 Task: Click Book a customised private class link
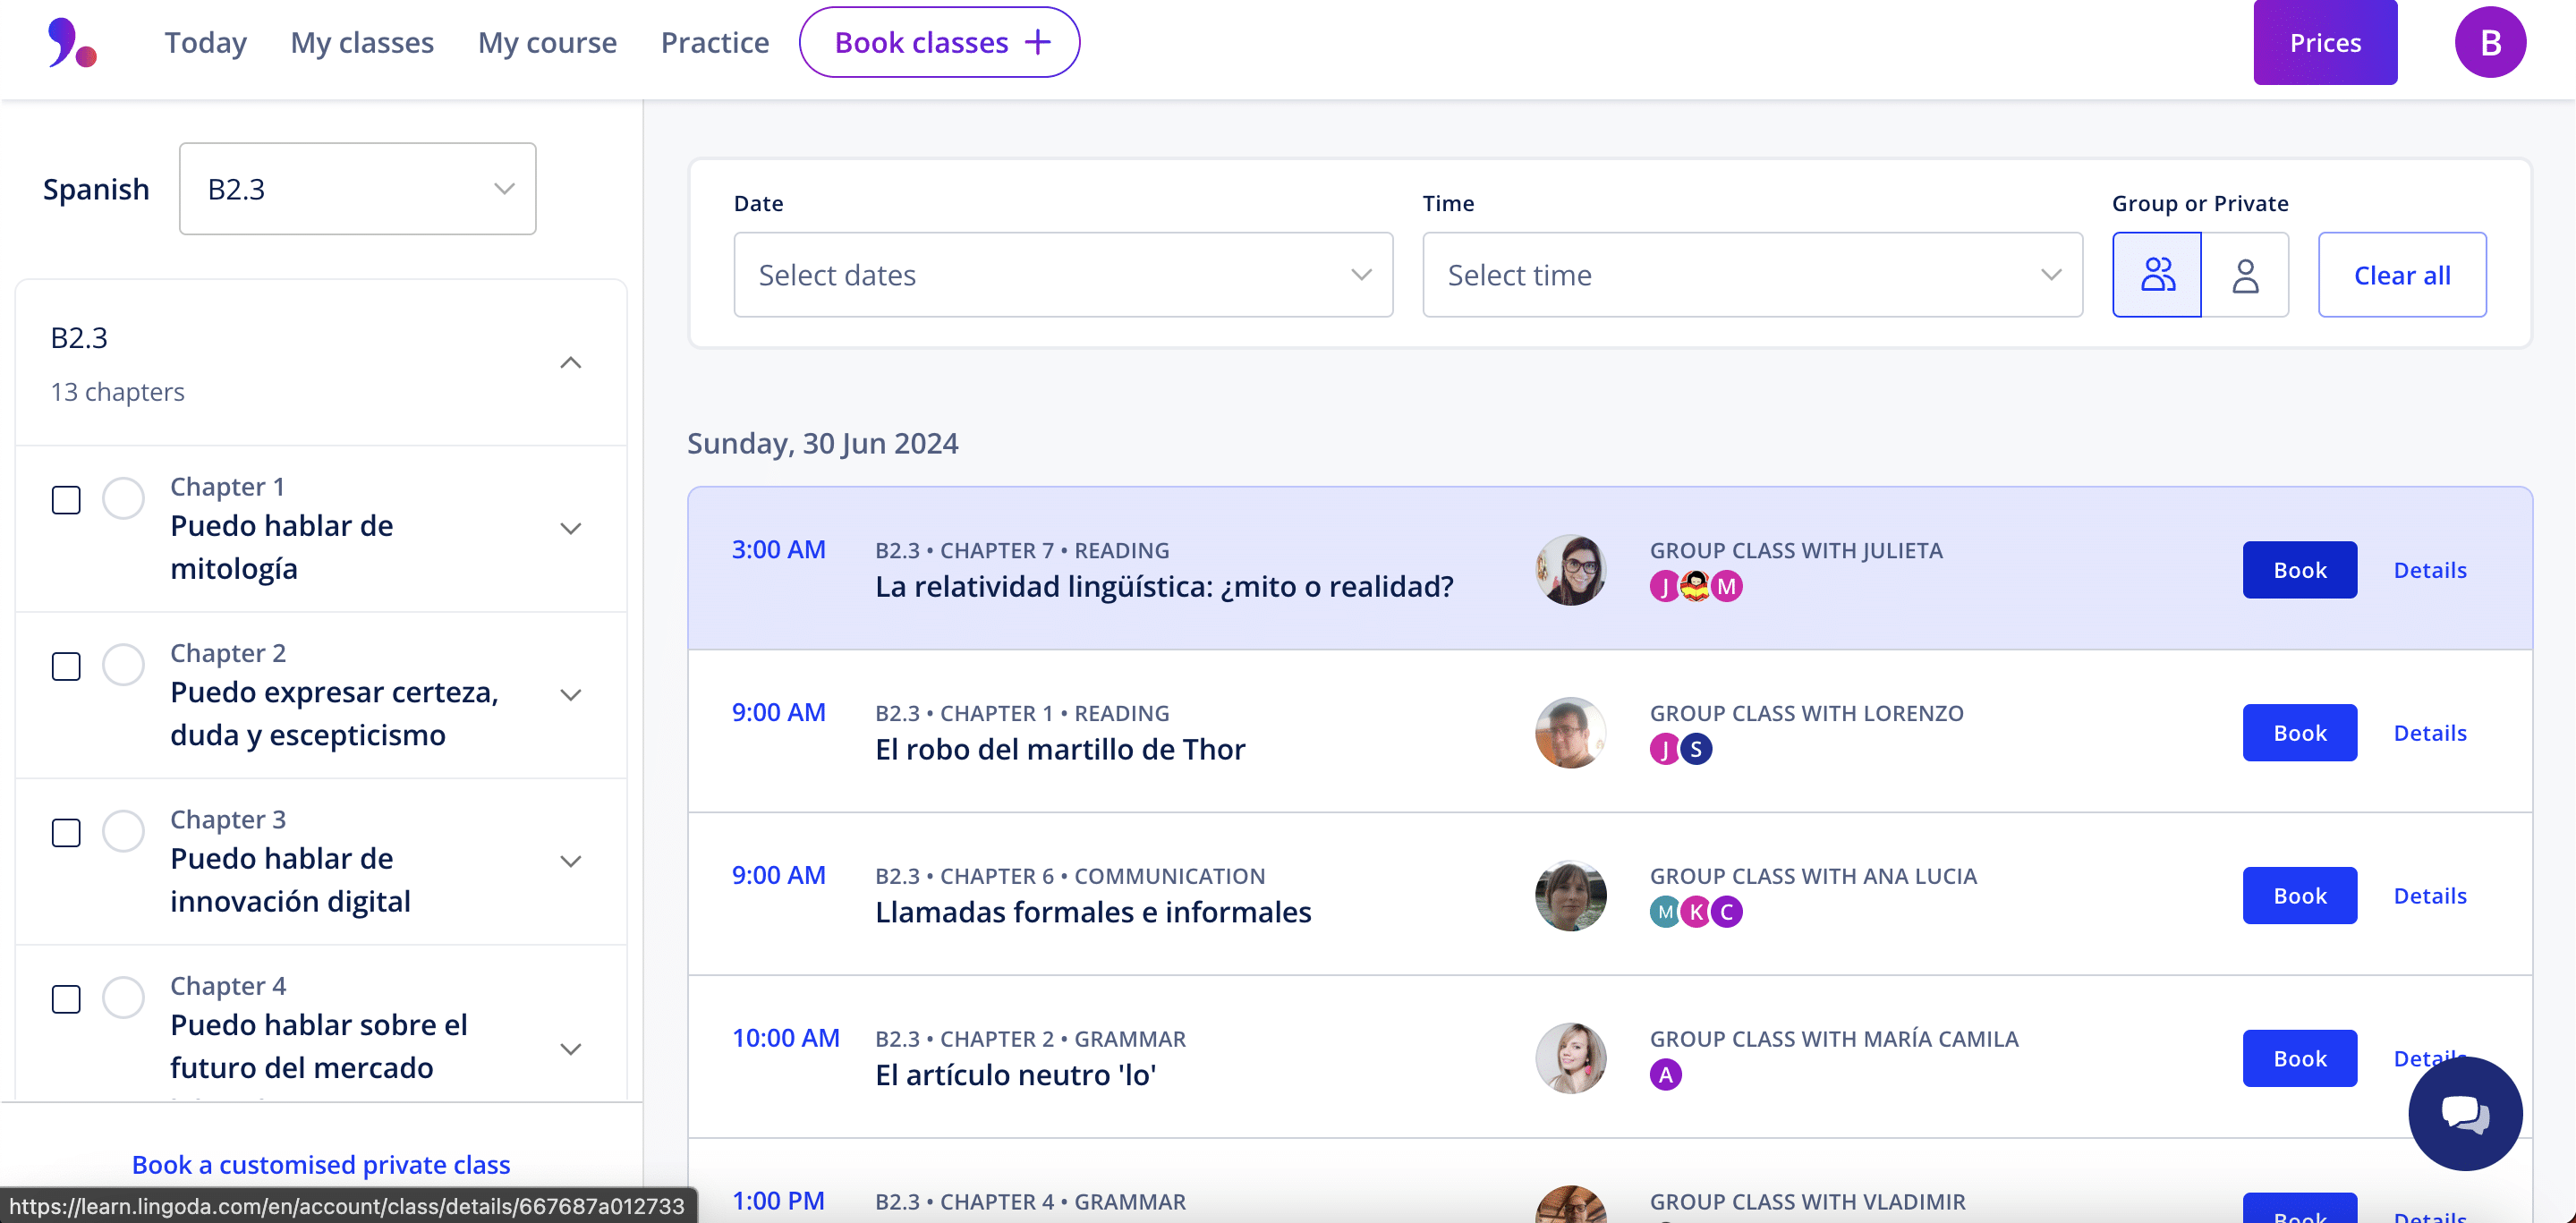point(320,1165)
